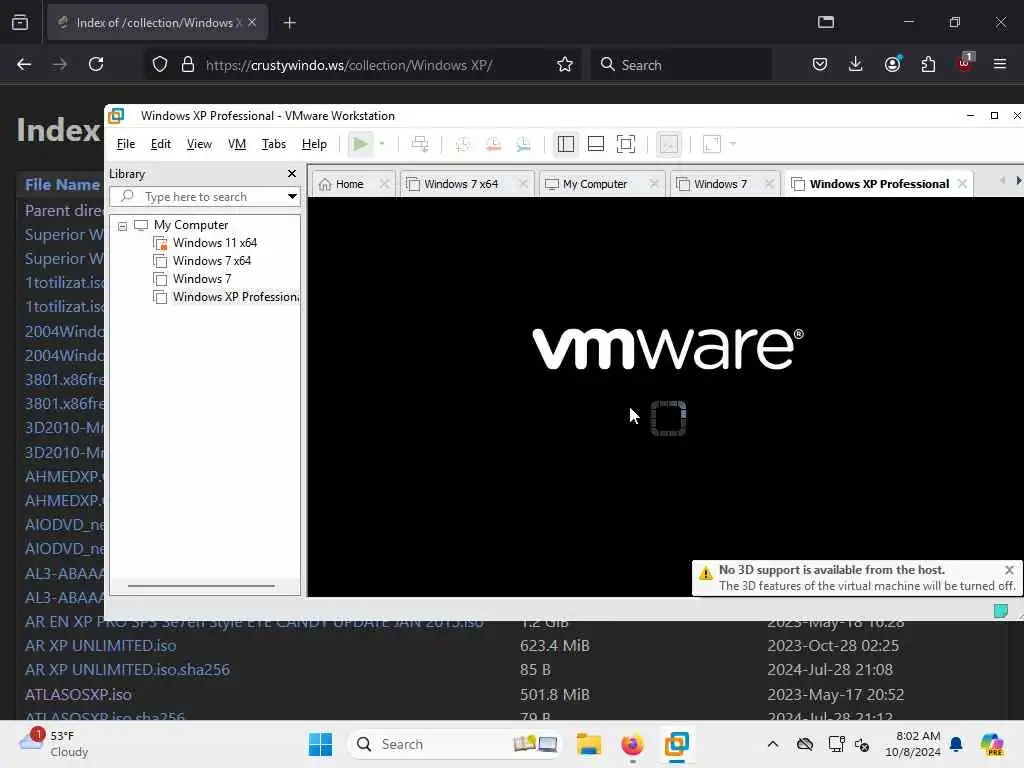Close the Library panel
Image resolution: width=1024 pixels, height=768 pixels.
(292, 173)
